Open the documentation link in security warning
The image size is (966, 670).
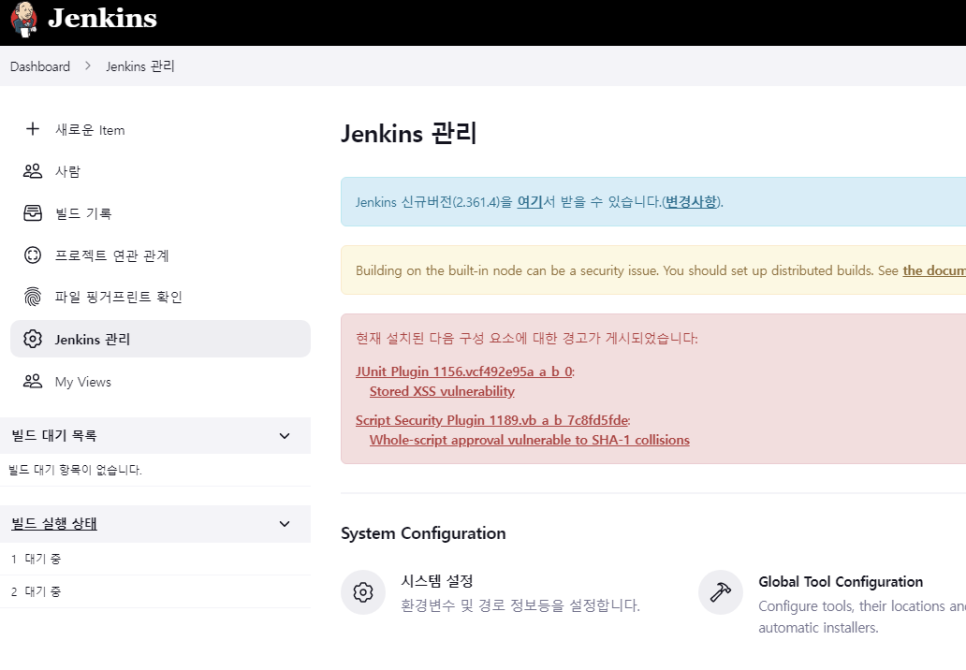(934, 270)
